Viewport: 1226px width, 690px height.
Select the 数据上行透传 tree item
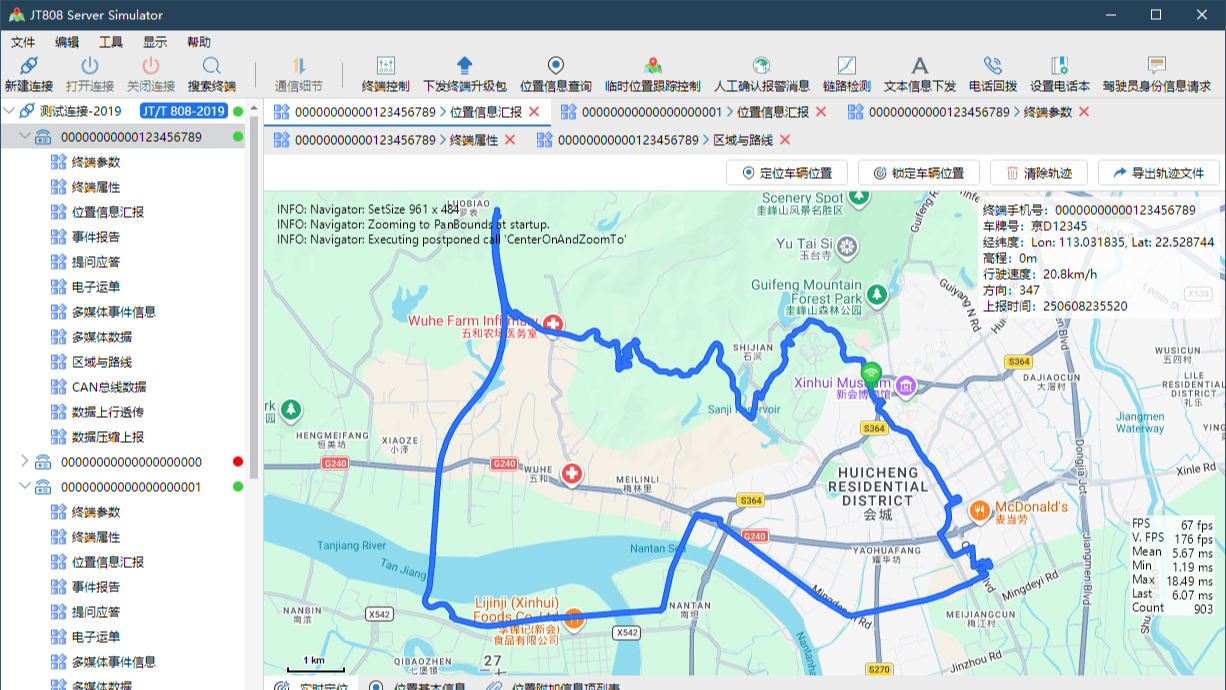(108, 412)
